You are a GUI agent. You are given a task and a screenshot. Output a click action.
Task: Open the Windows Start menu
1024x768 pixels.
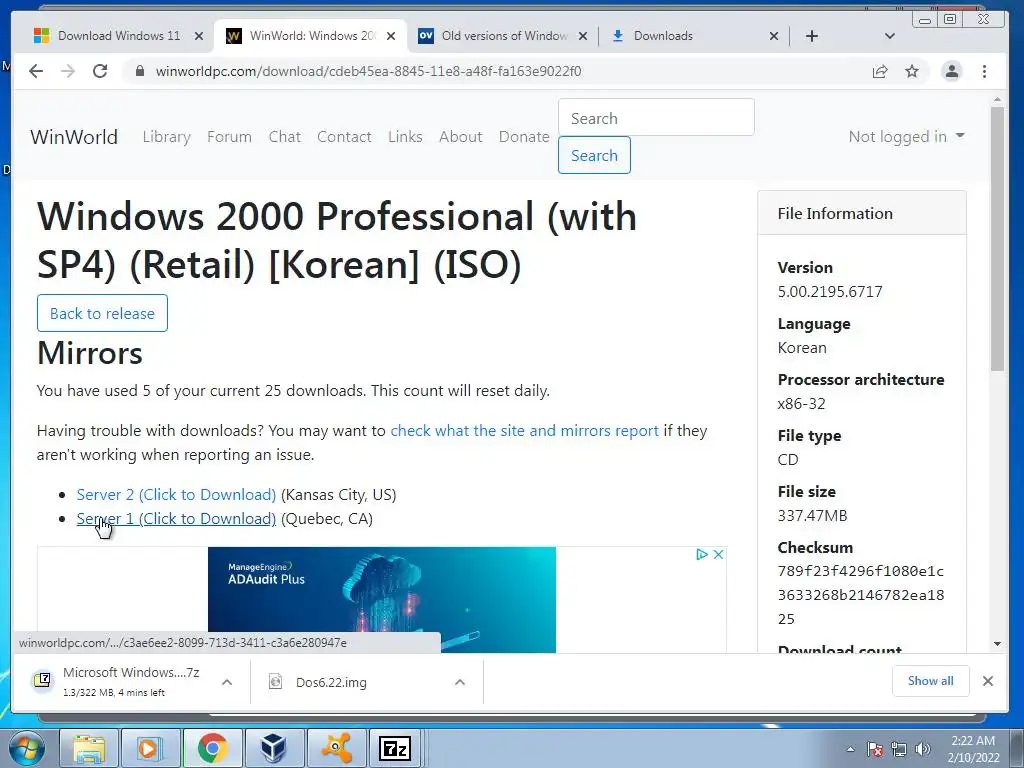[x=27, y=748]
